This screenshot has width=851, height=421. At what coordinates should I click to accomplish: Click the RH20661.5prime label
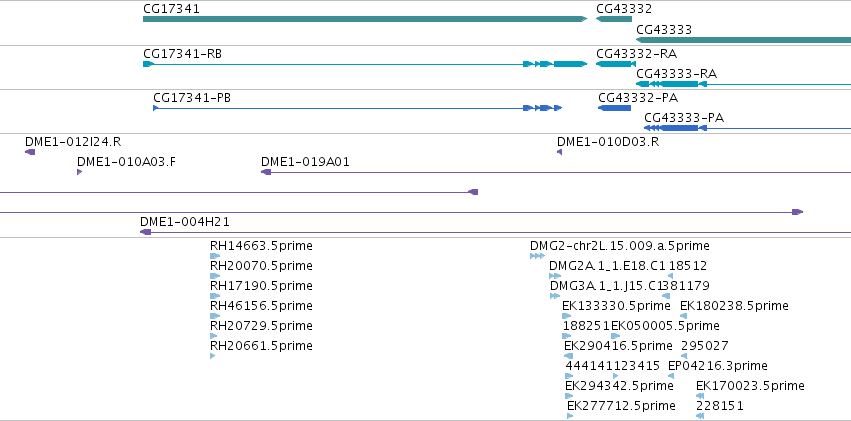coord(261,346)
